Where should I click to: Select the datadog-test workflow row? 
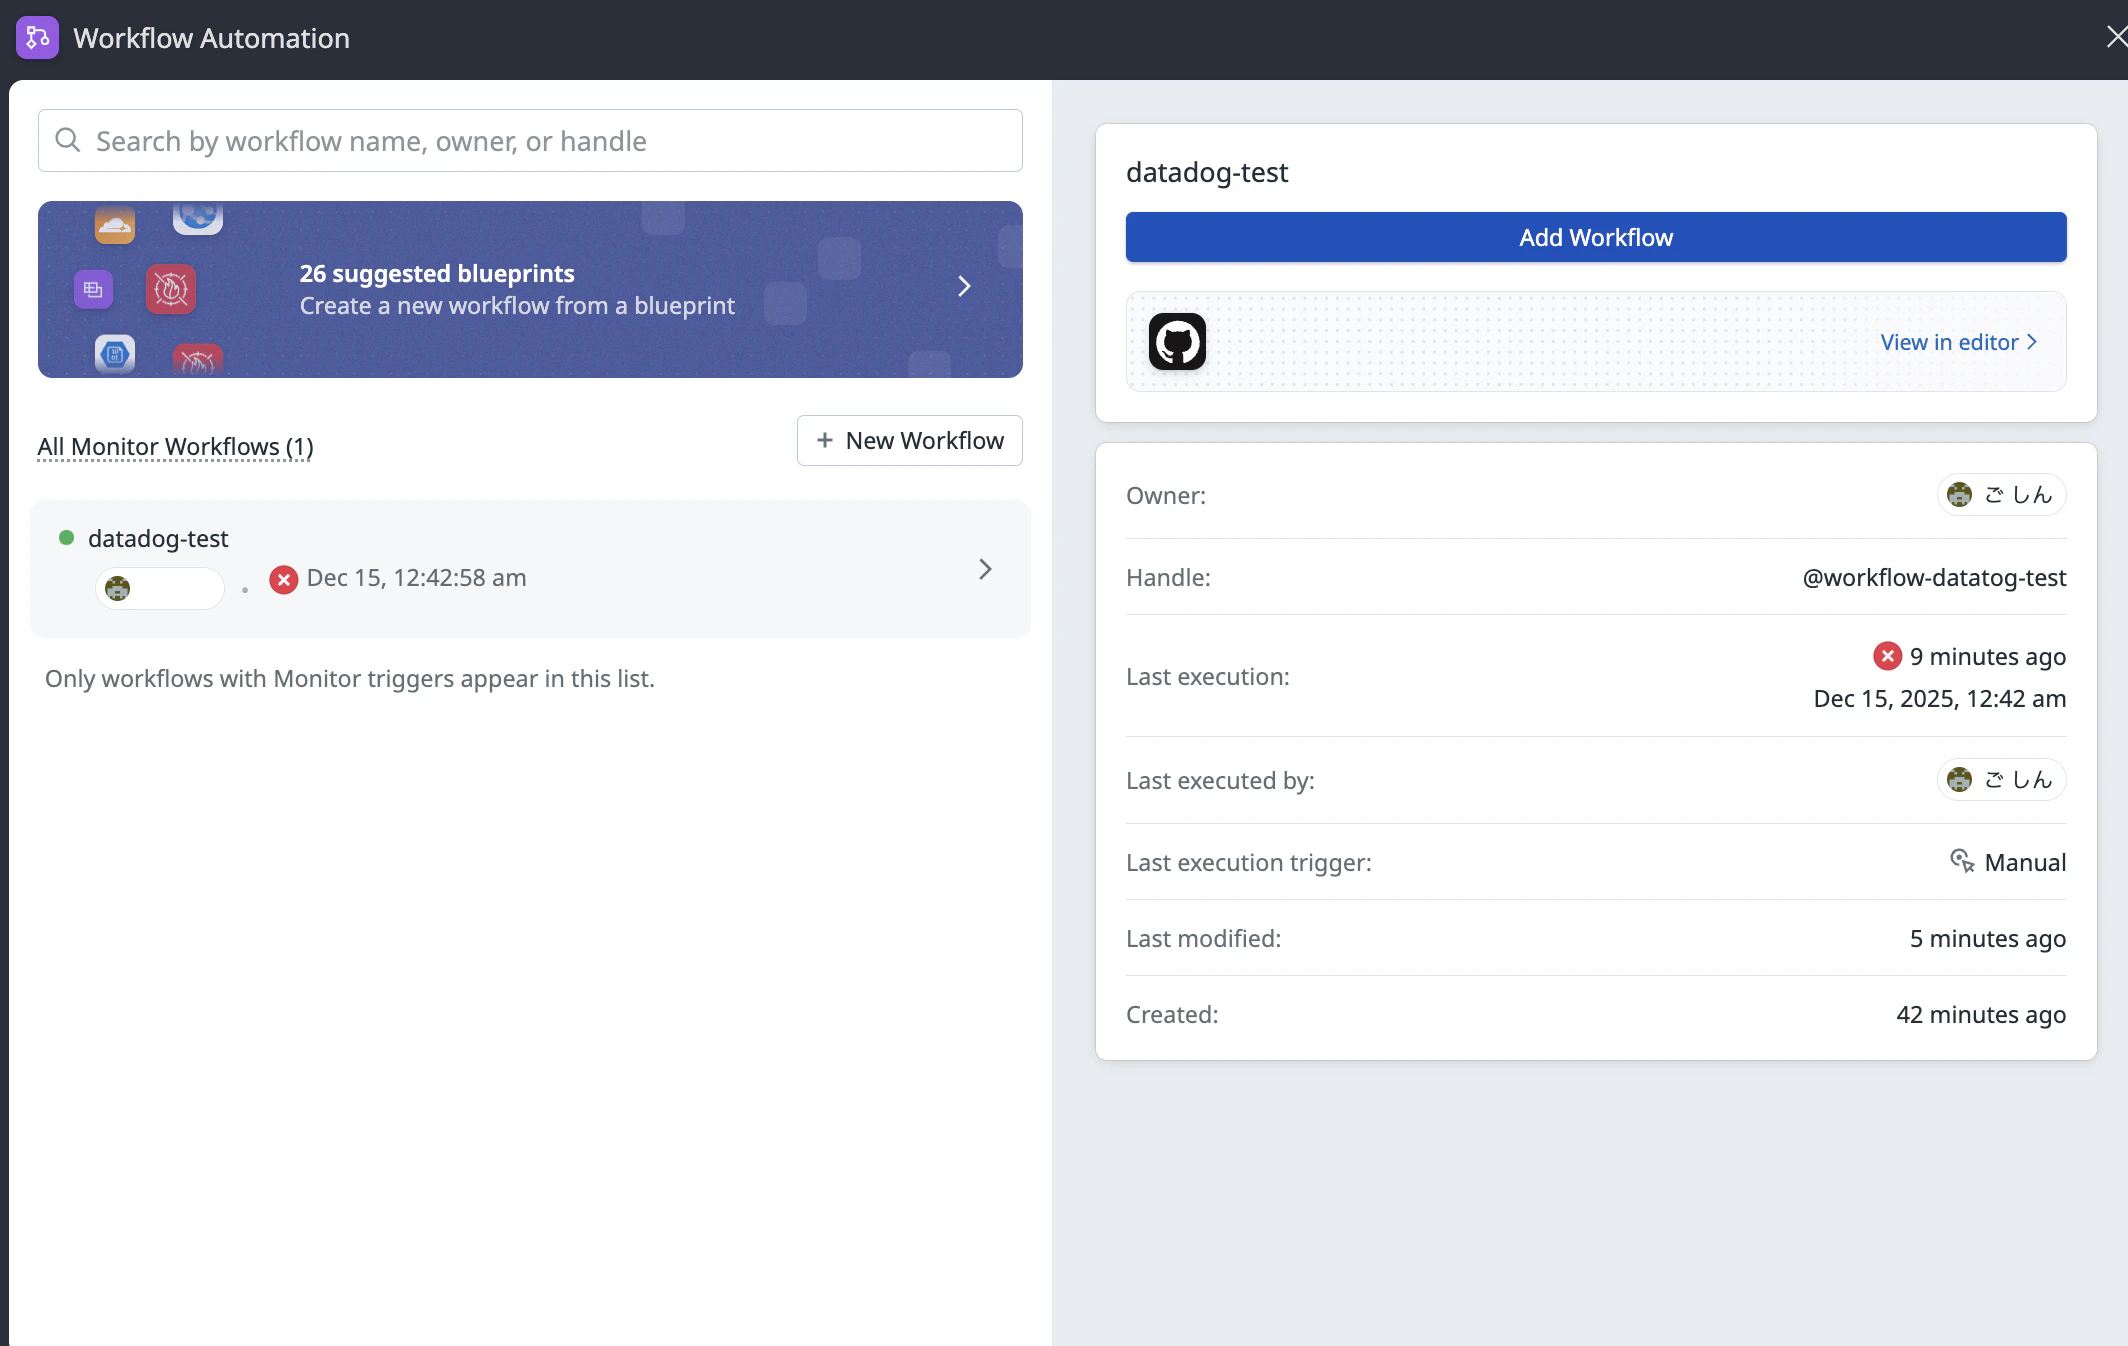click(x=530, y=569)
